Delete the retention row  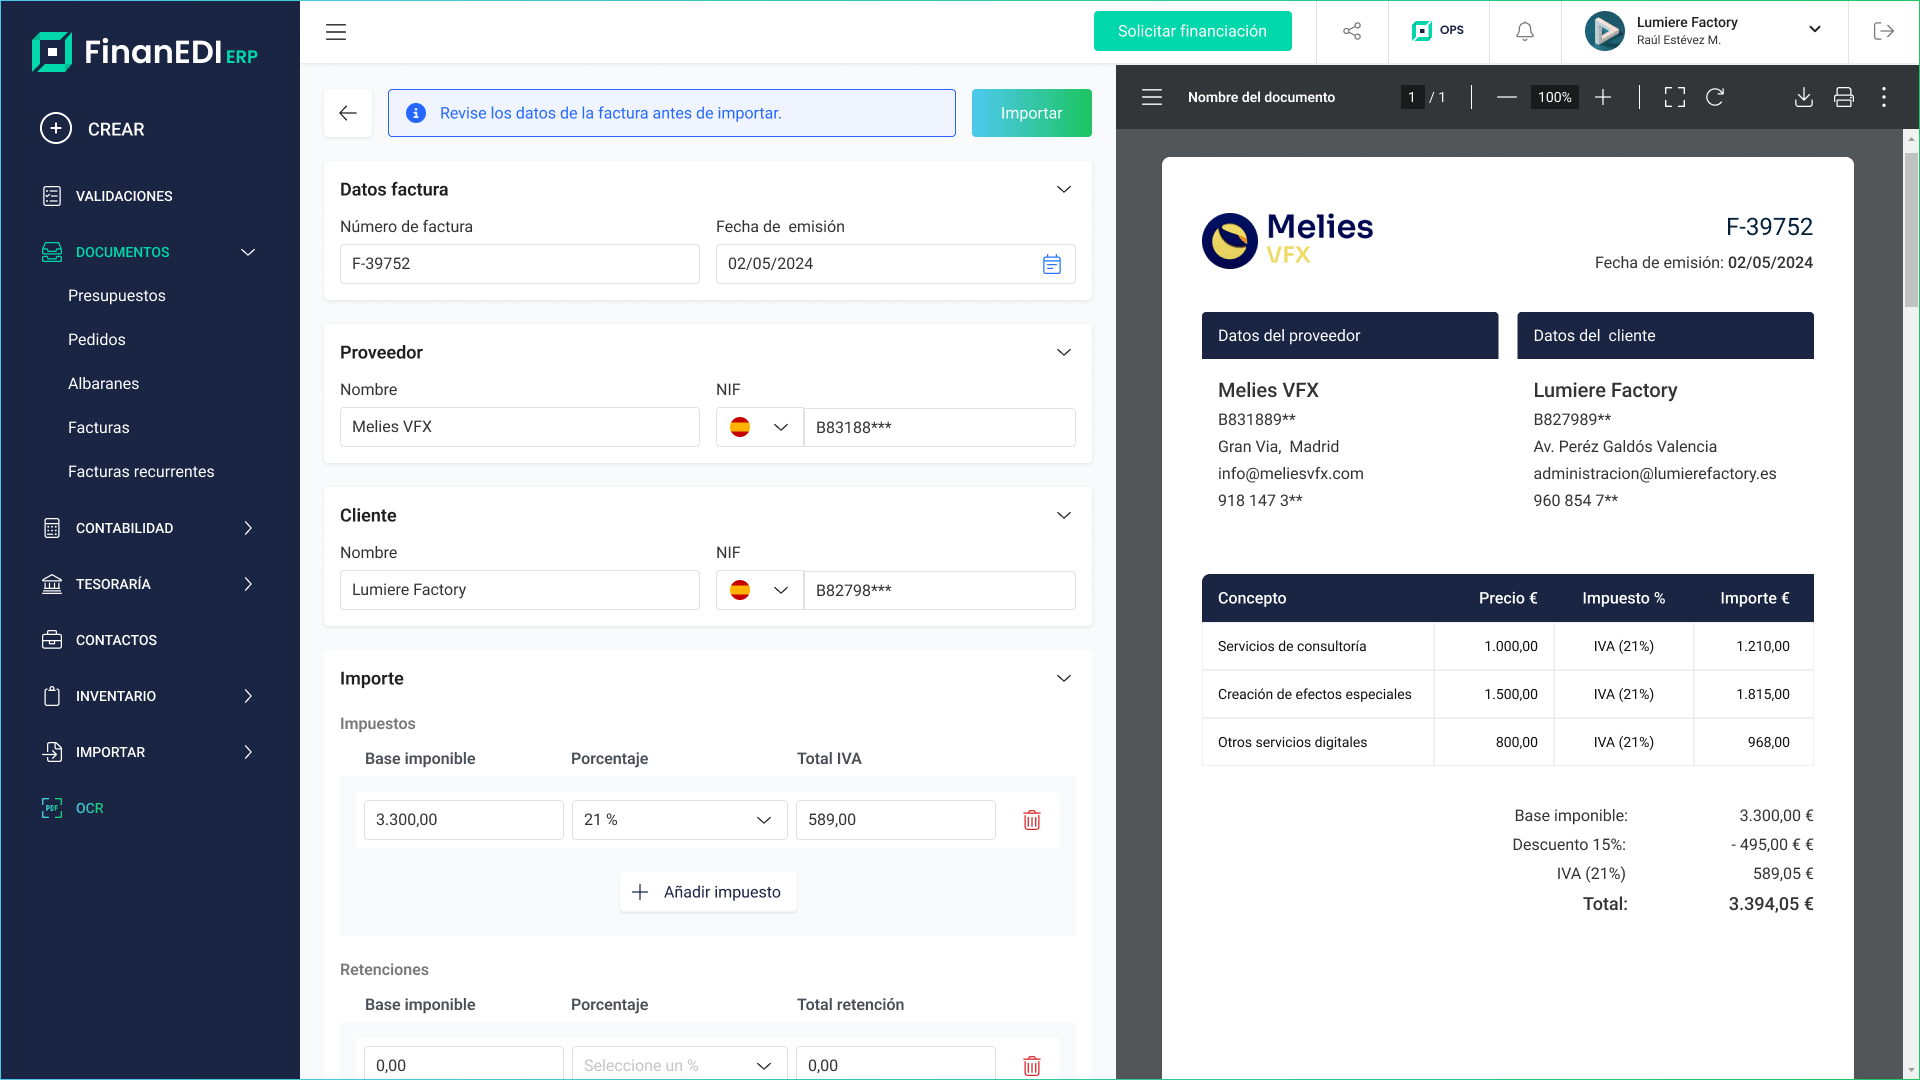pos(1032,1066)
